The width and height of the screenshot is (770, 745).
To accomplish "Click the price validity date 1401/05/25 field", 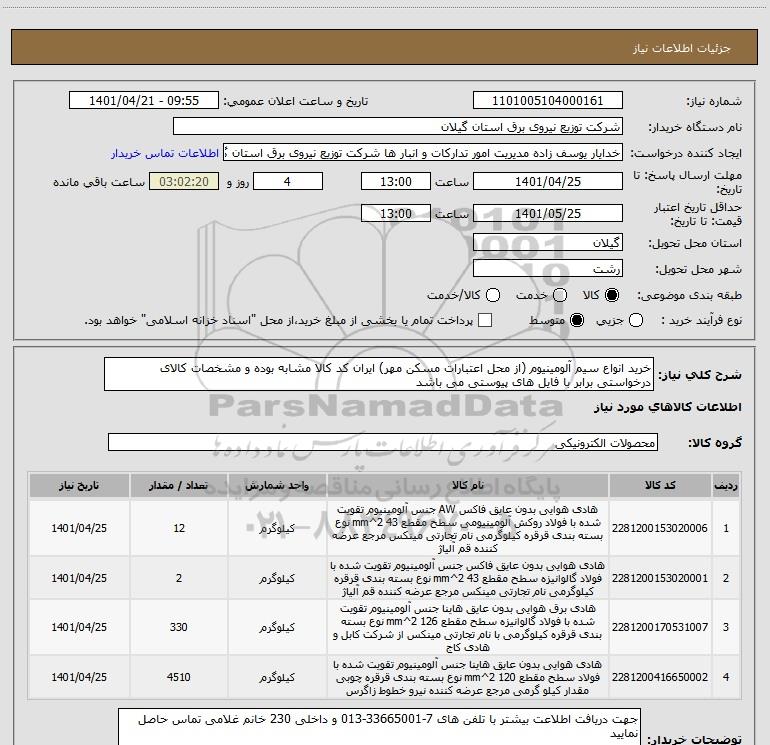I will pyautogui.click(x=548, y=213).
